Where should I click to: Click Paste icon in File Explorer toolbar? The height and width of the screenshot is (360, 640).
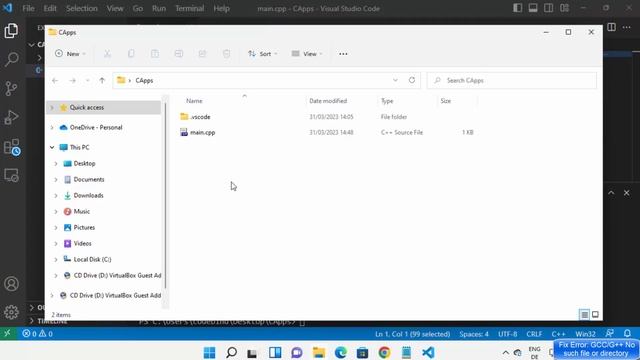click(155, 54)
